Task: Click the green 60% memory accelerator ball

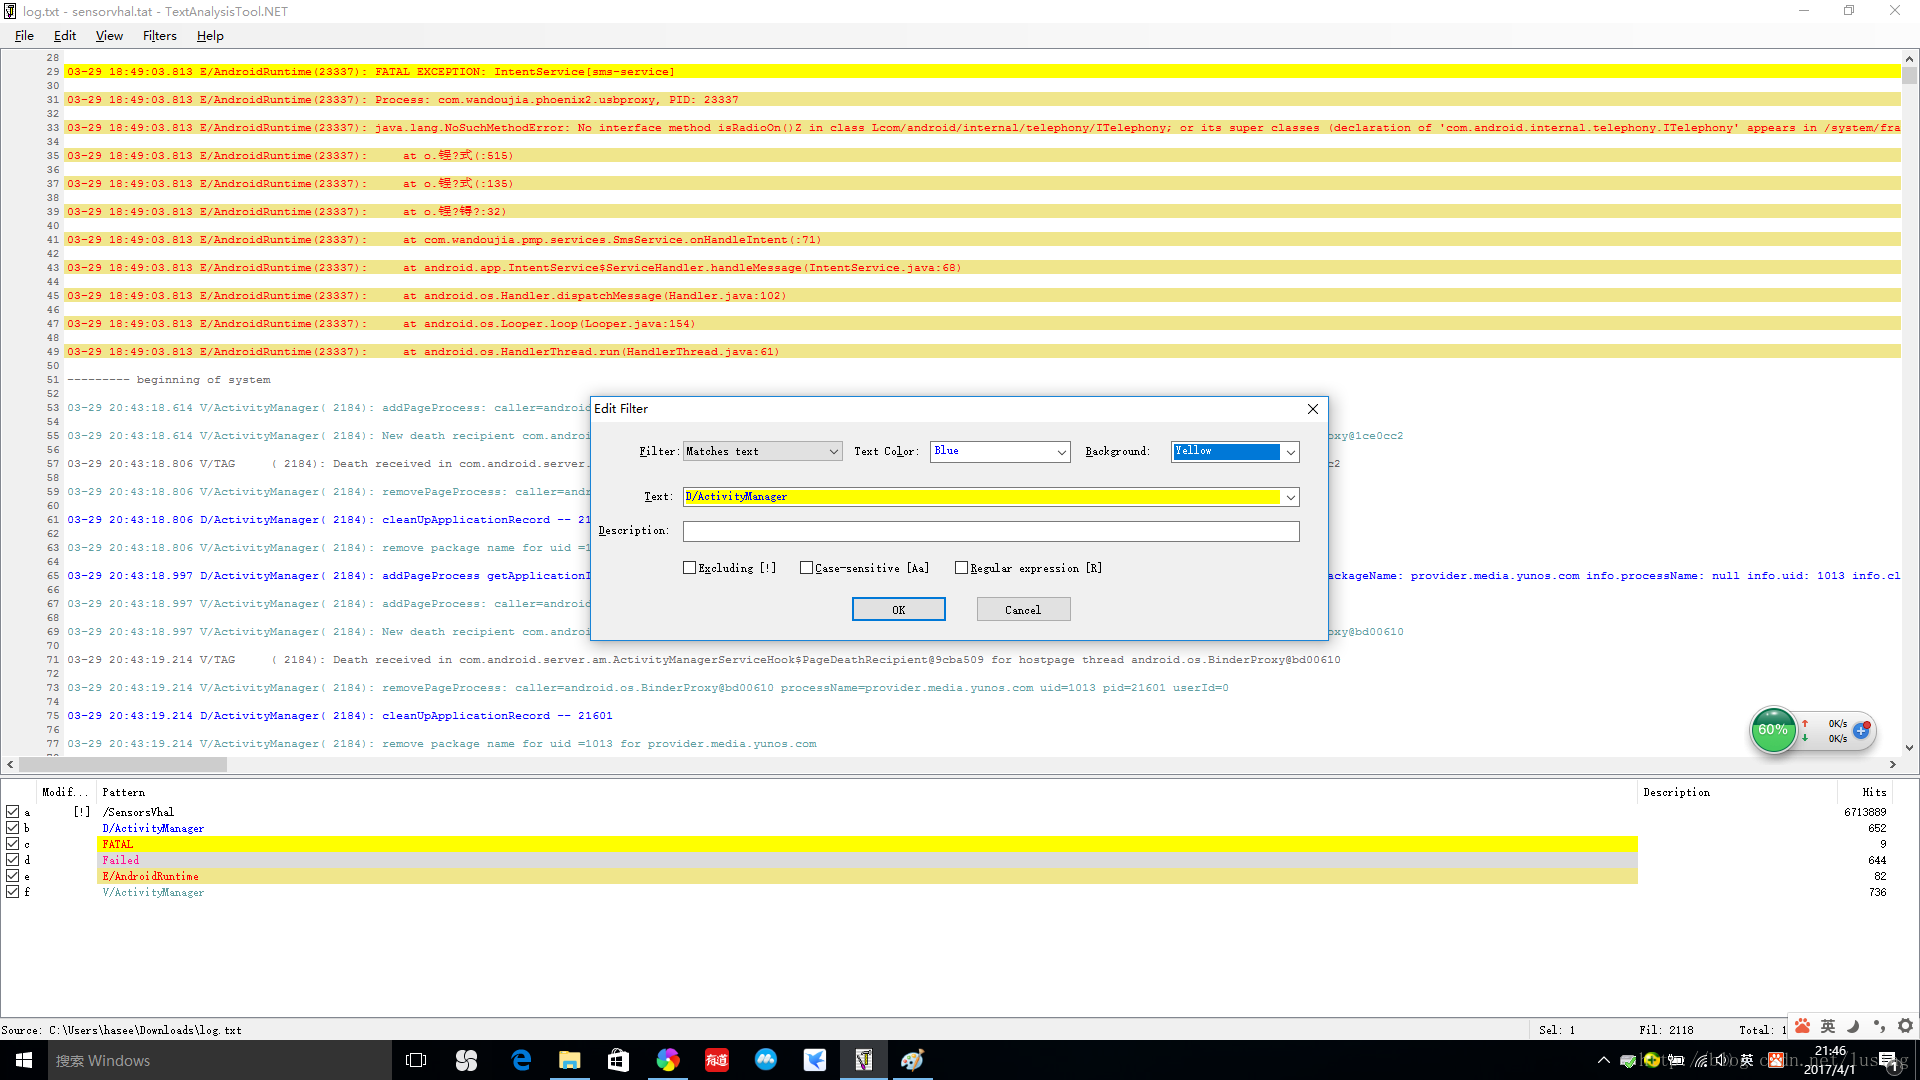Action: (1773, 730)
